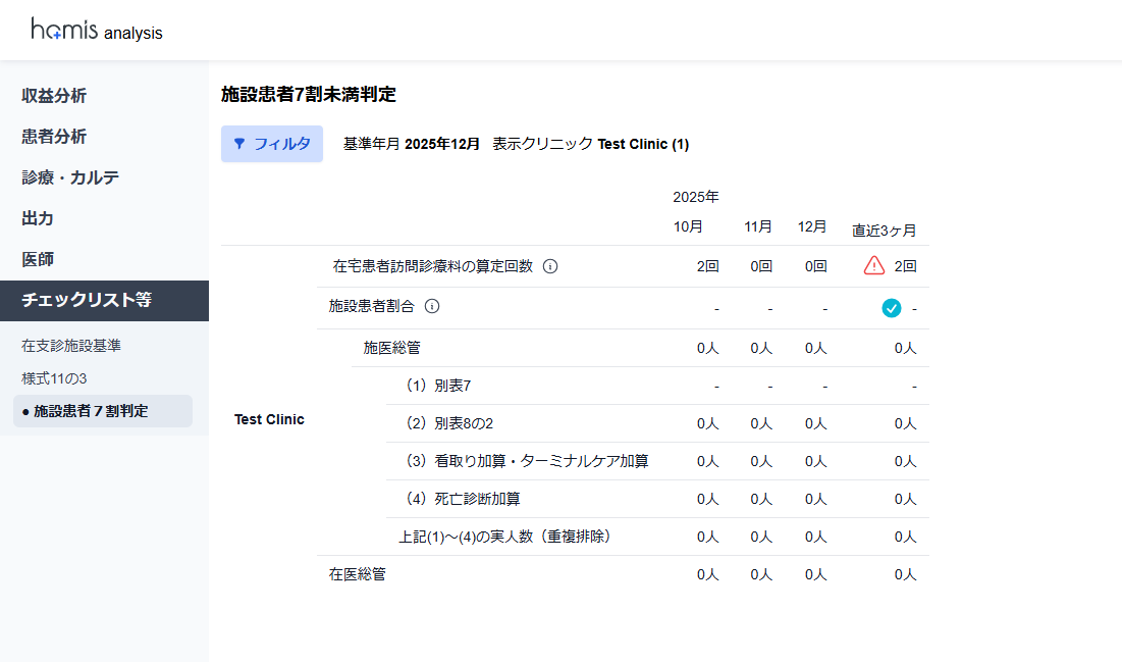Expand the 収益分析 sidebar section
This screenshot has width=1122, height=662.
[54, 96]
